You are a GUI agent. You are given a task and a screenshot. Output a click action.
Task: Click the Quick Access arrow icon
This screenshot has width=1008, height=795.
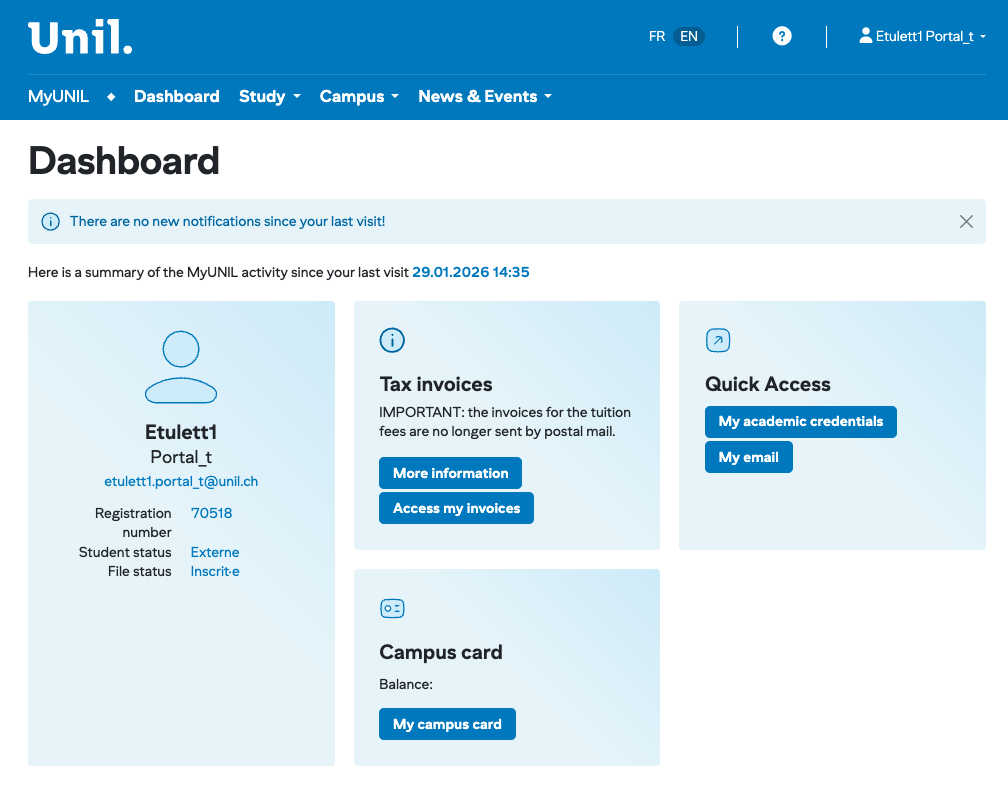click(718, 340)
